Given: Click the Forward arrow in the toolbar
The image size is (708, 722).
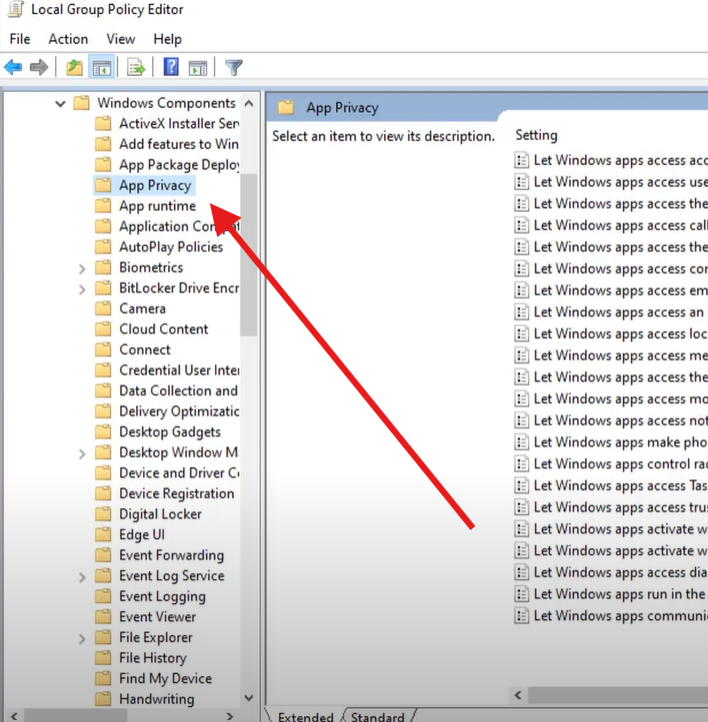Looking at the screenshot, I should coord(39,68).
